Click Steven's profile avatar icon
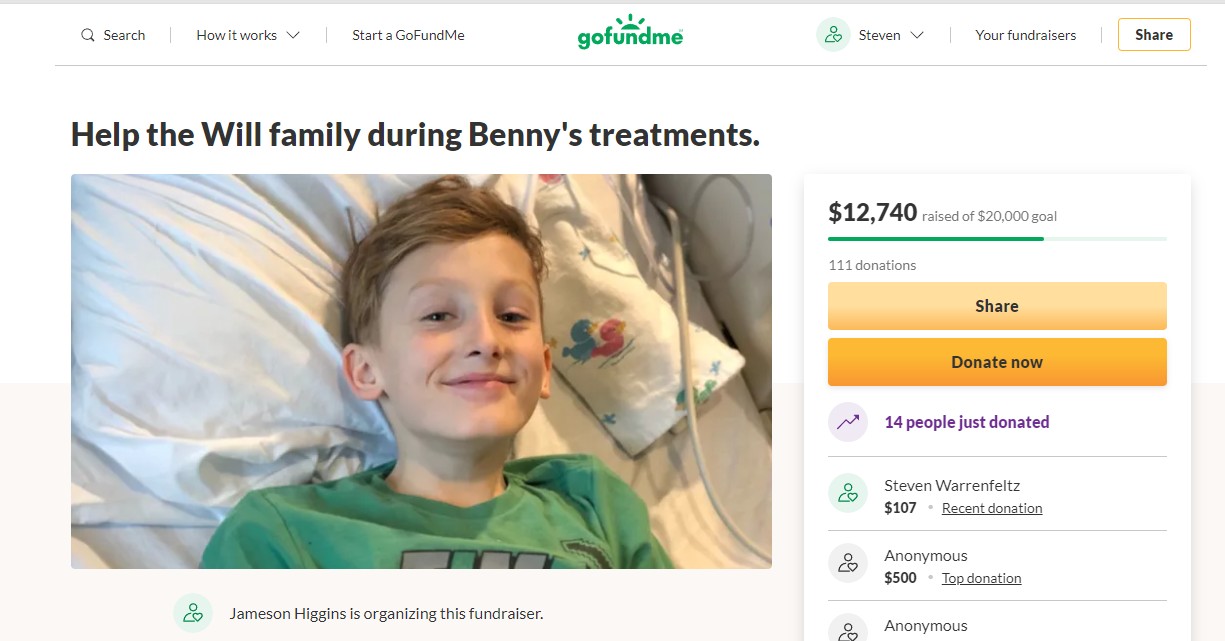 point(833,35)
